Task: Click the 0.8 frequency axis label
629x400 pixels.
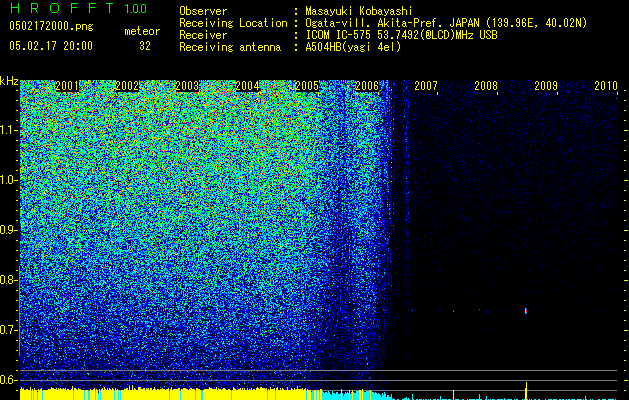Action: pos(7,280)
